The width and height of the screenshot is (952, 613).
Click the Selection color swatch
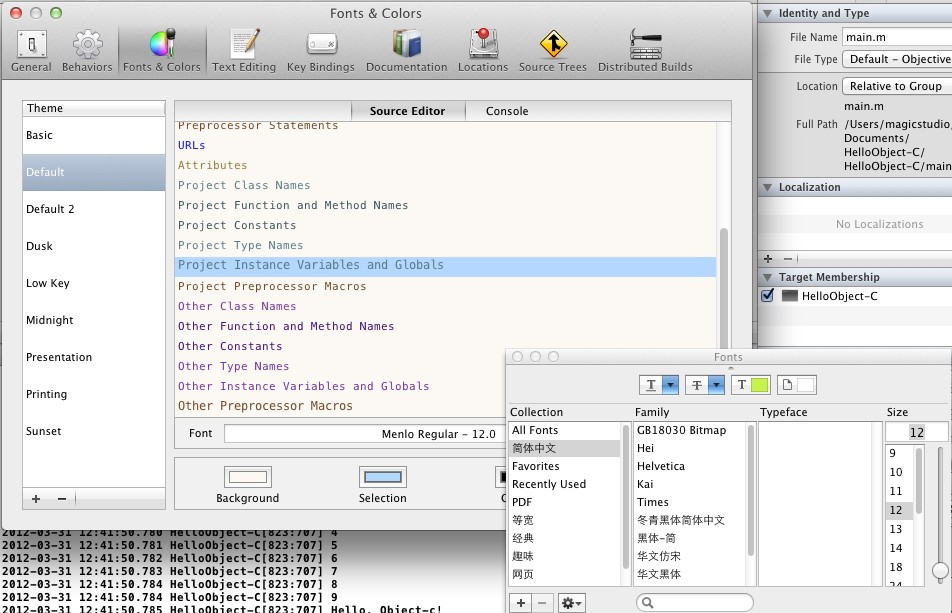point(383,477)
